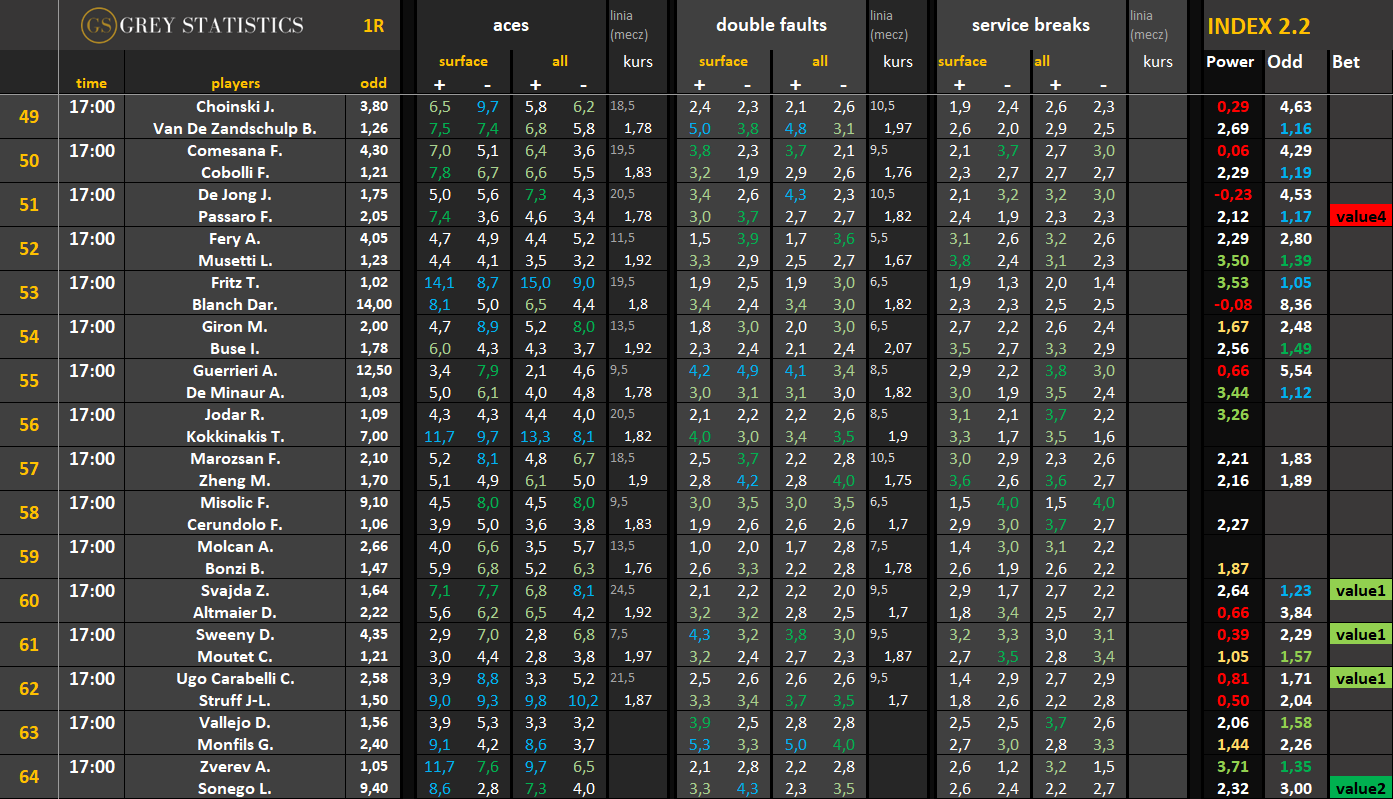Viewport: 1393px width, 799px height.
Task: Select the Musetti L. cell
Action: pos(235,260)
